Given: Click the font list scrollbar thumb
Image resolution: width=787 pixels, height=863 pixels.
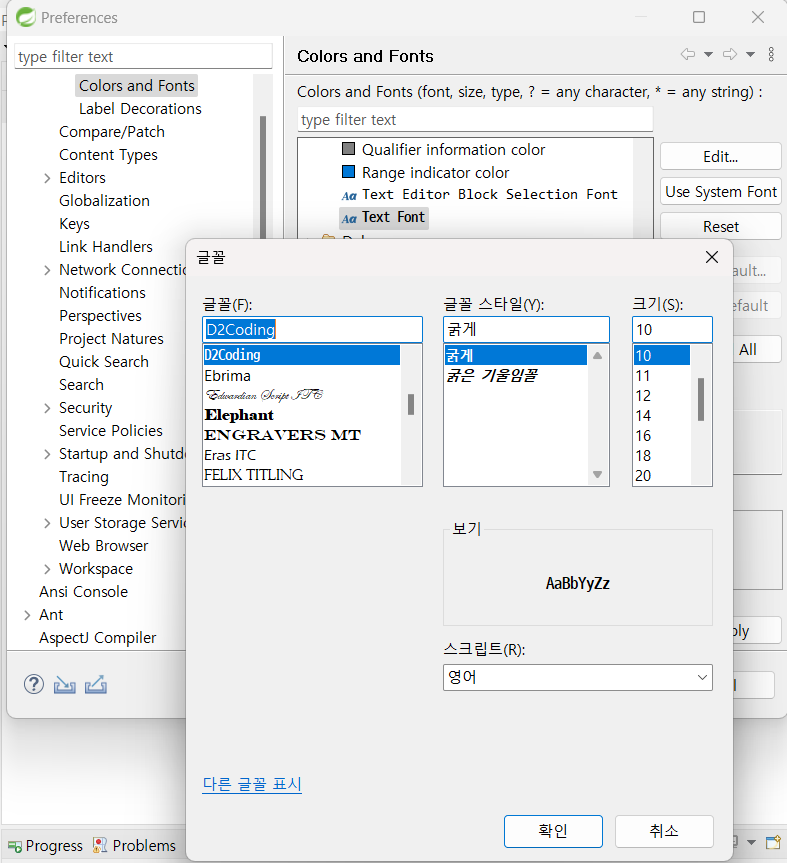Looking at the screenshot, I should [x=411, y=405].
